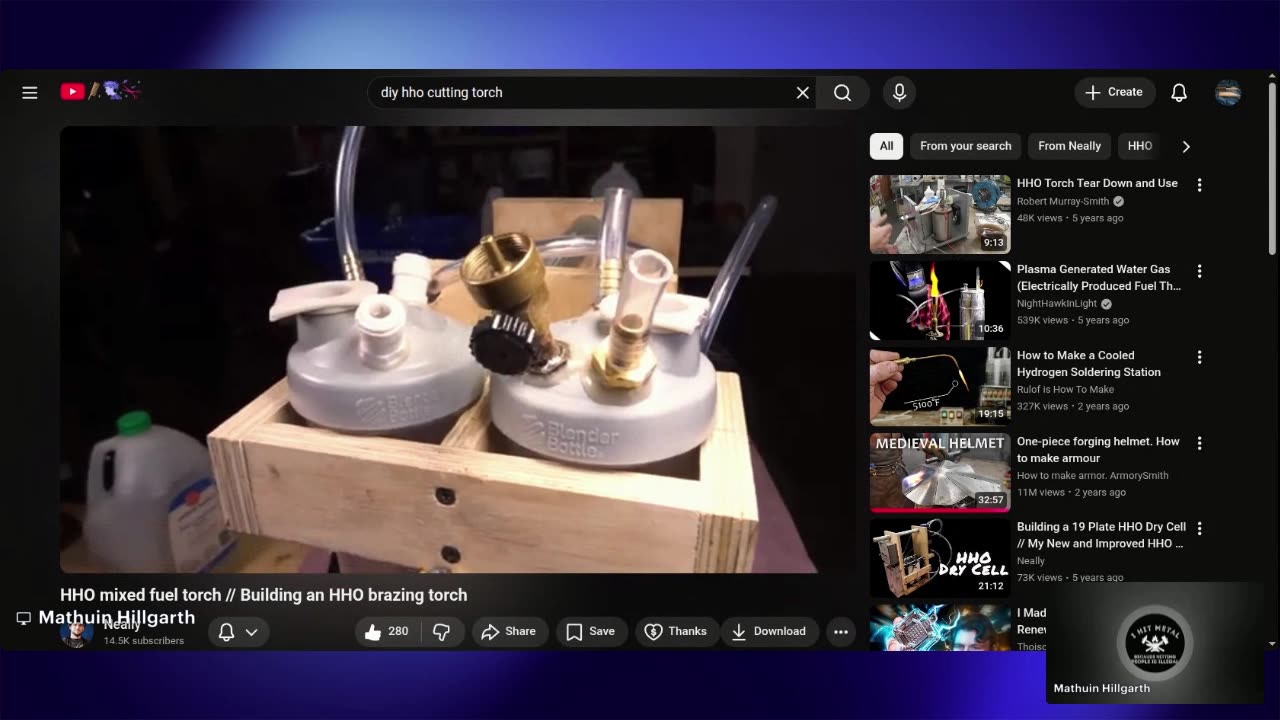Screen dimensions: 1280x720
Task: Open Plasma Generated Water Gas video title
Action: (1099, 277)
